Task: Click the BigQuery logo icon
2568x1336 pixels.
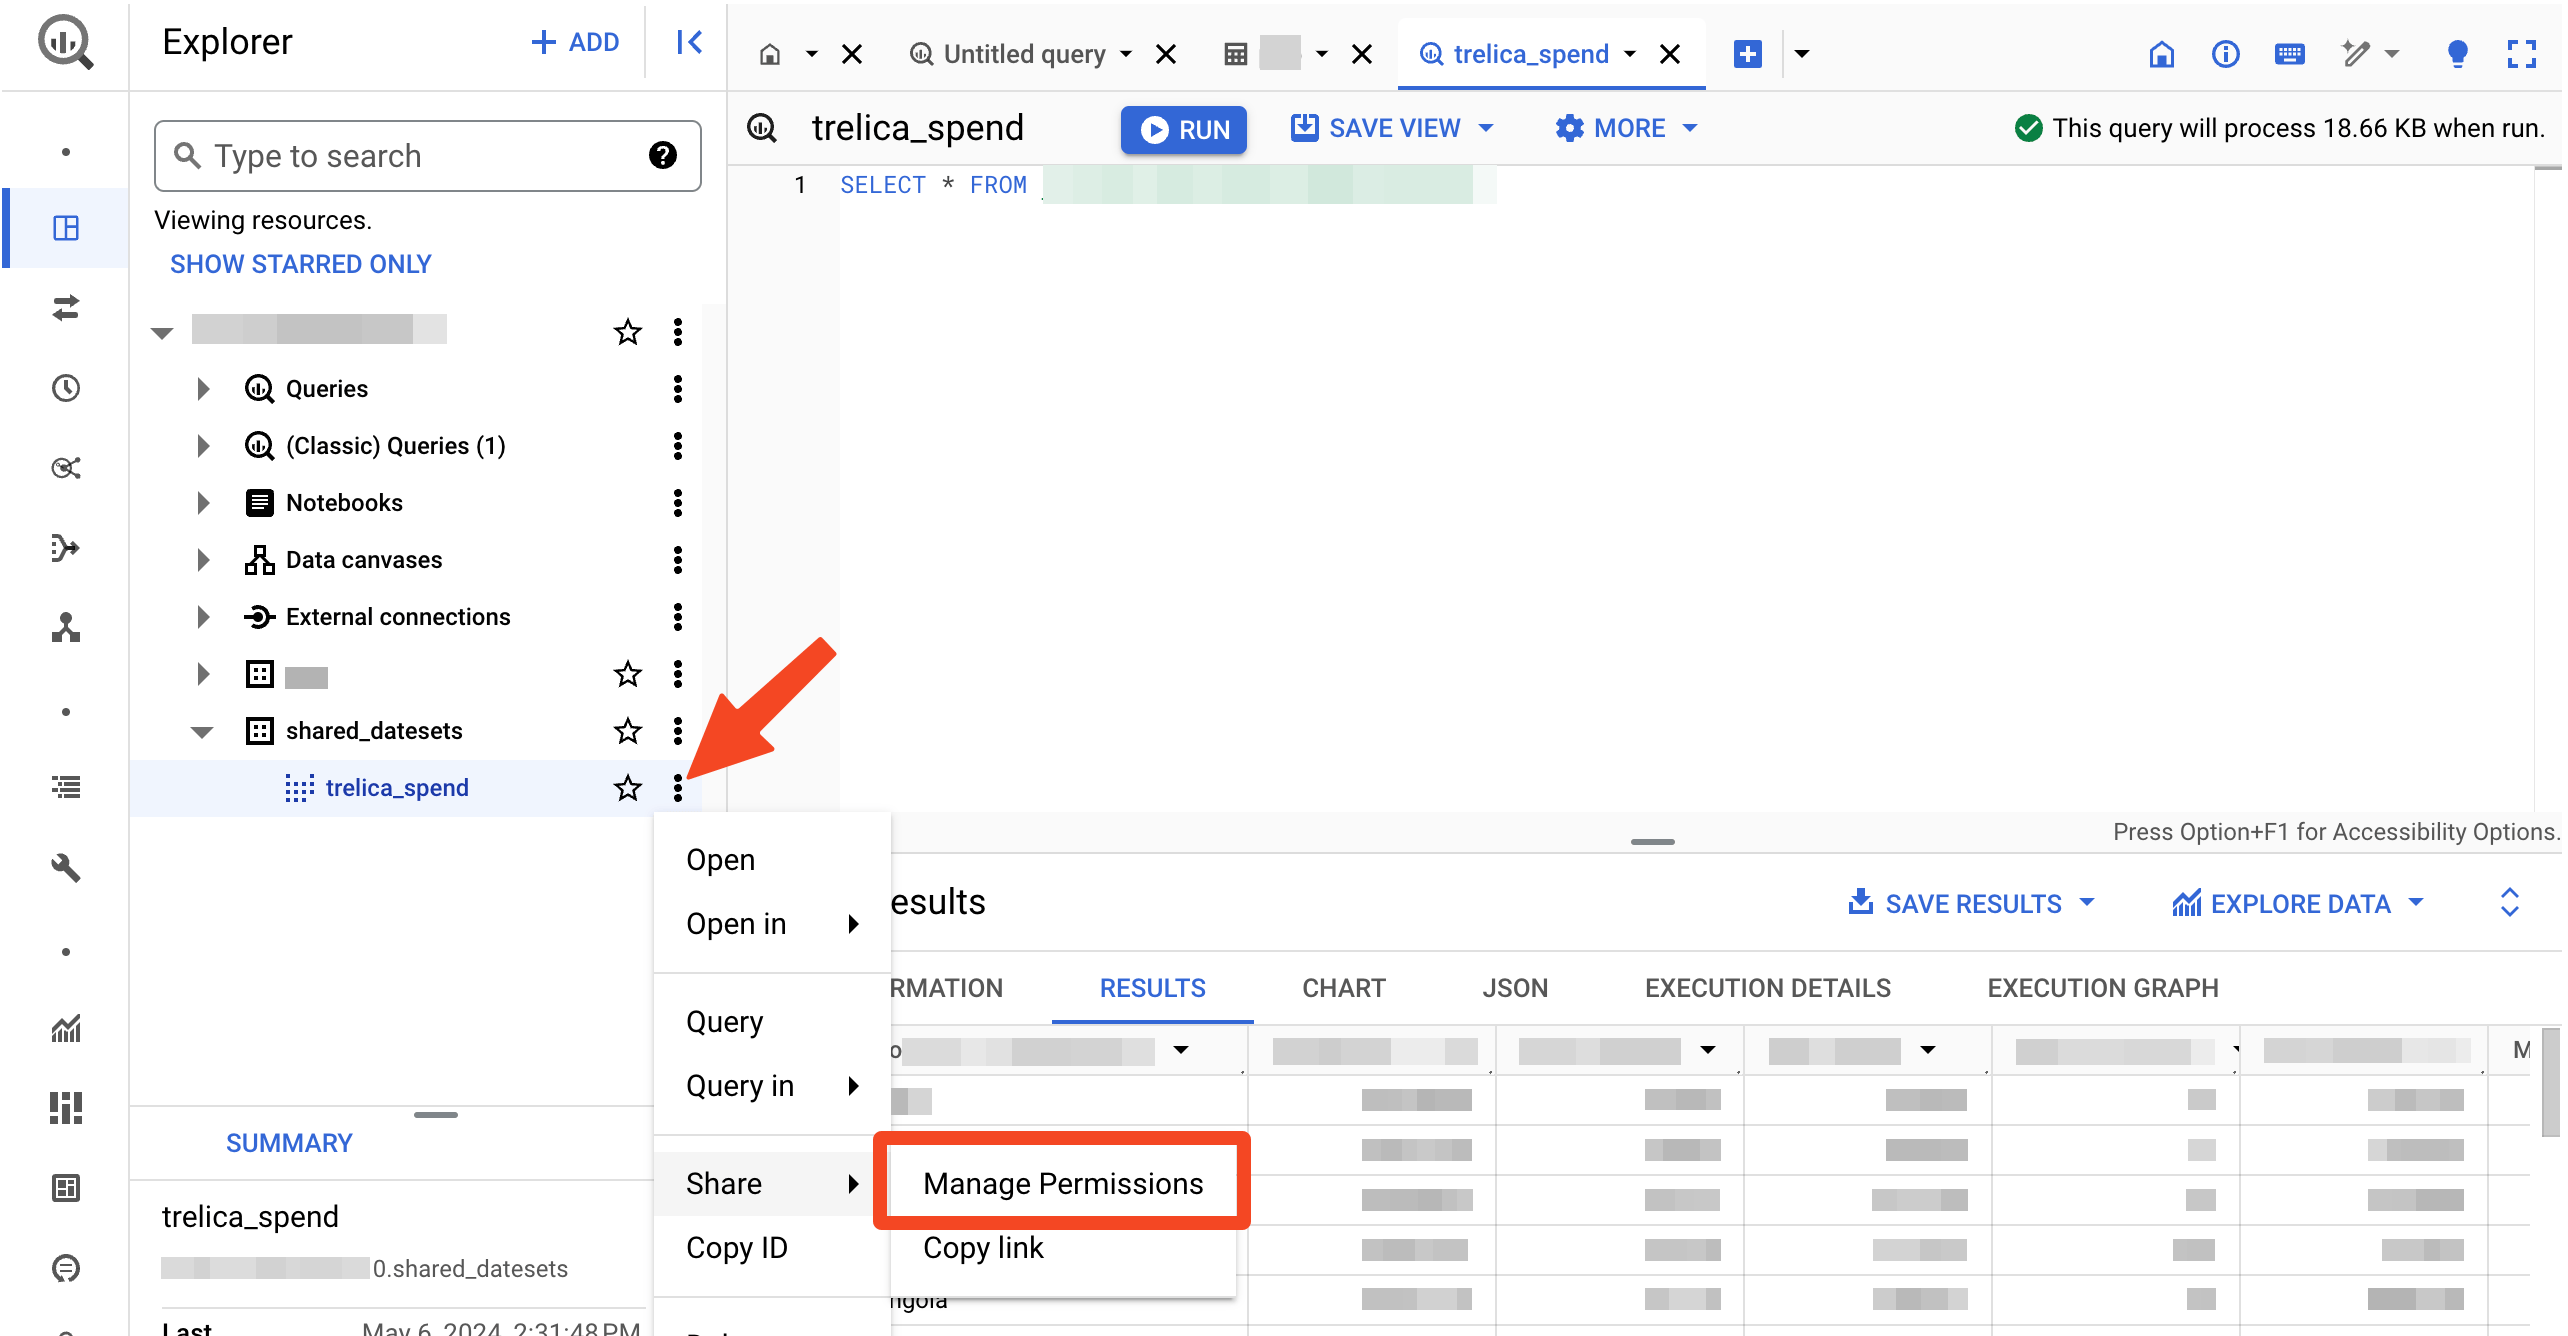Action: tap(65, 43)
